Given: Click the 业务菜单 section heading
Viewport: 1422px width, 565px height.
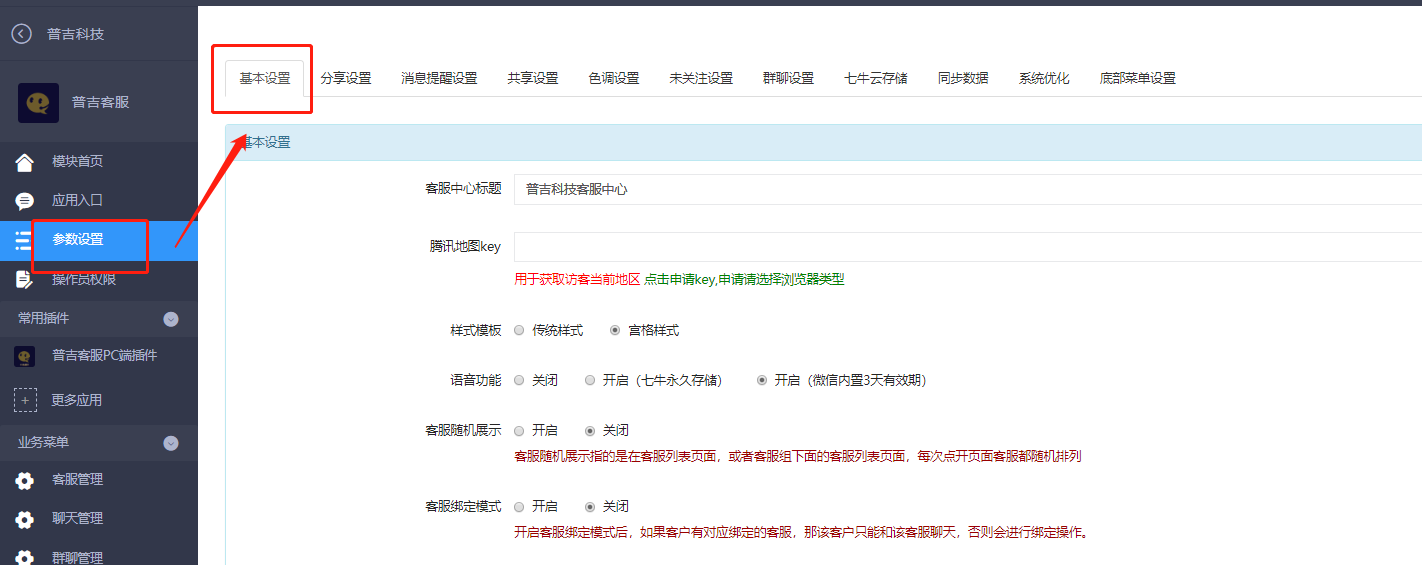Looking at the screenshot, I should coord(43,442).
